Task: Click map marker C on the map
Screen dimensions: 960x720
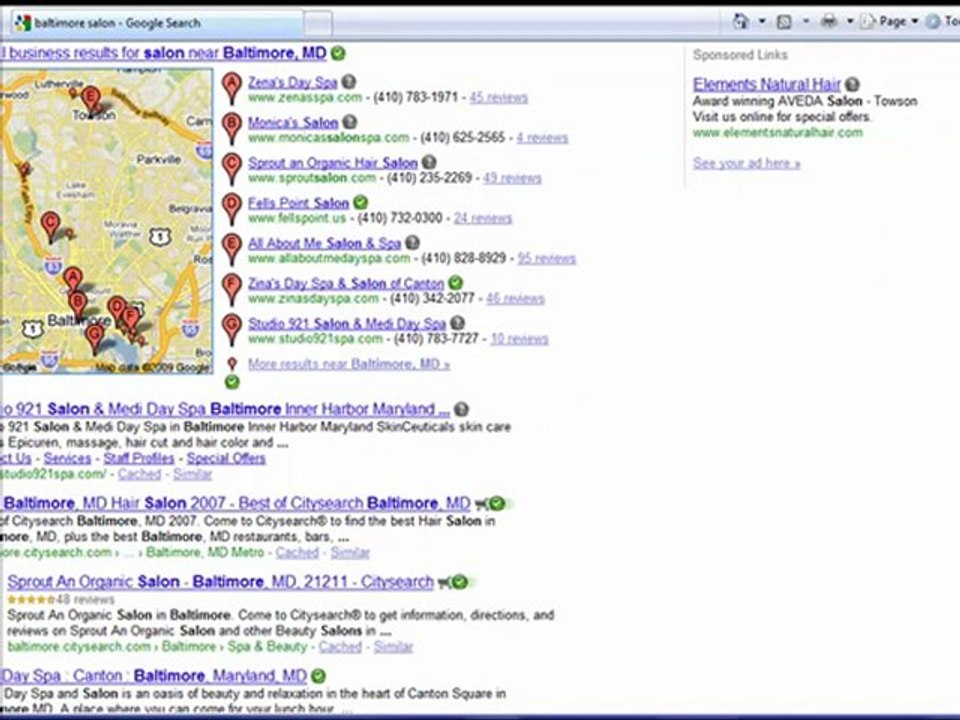Action: (x=51, y=225)
